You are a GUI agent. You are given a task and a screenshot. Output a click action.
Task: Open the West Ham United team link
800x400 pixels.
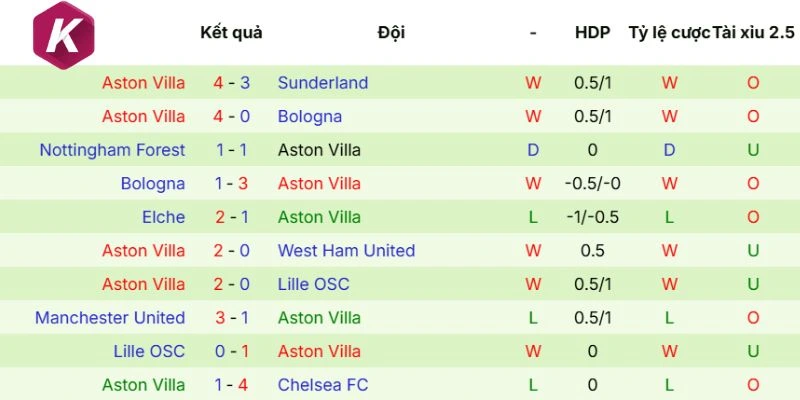346,250
